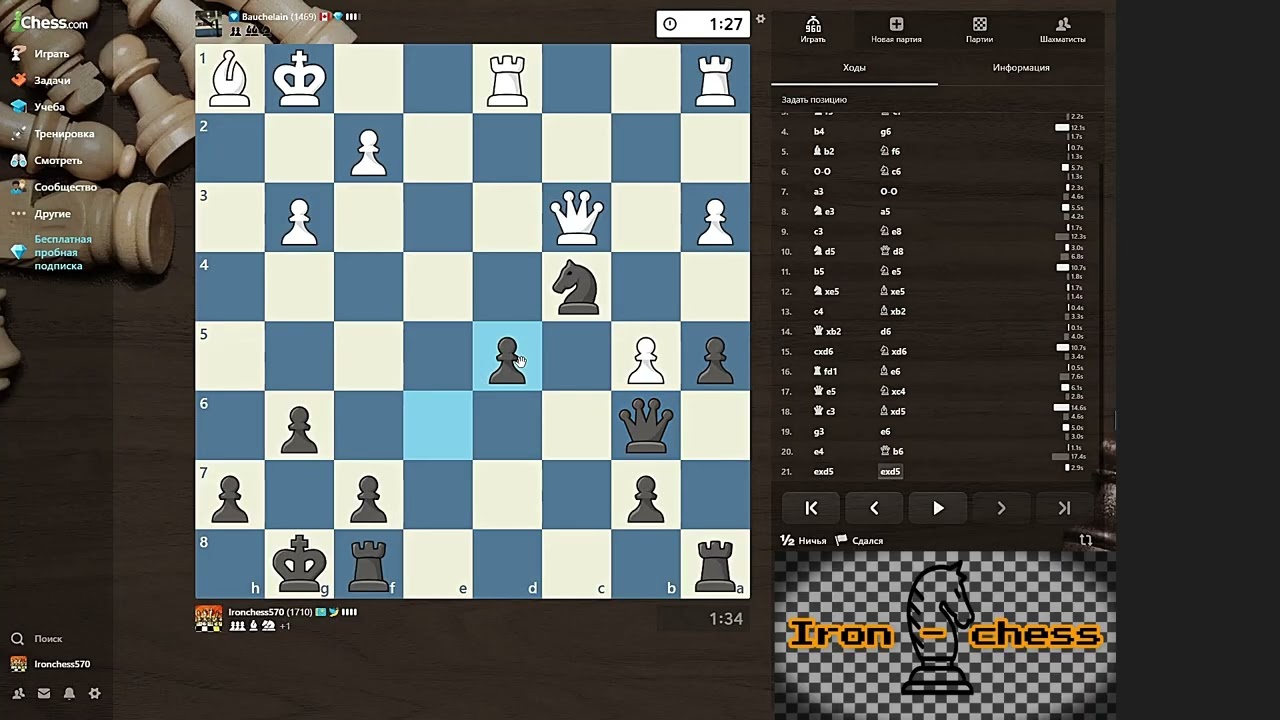Click the white king on g1

click(300, 79)
